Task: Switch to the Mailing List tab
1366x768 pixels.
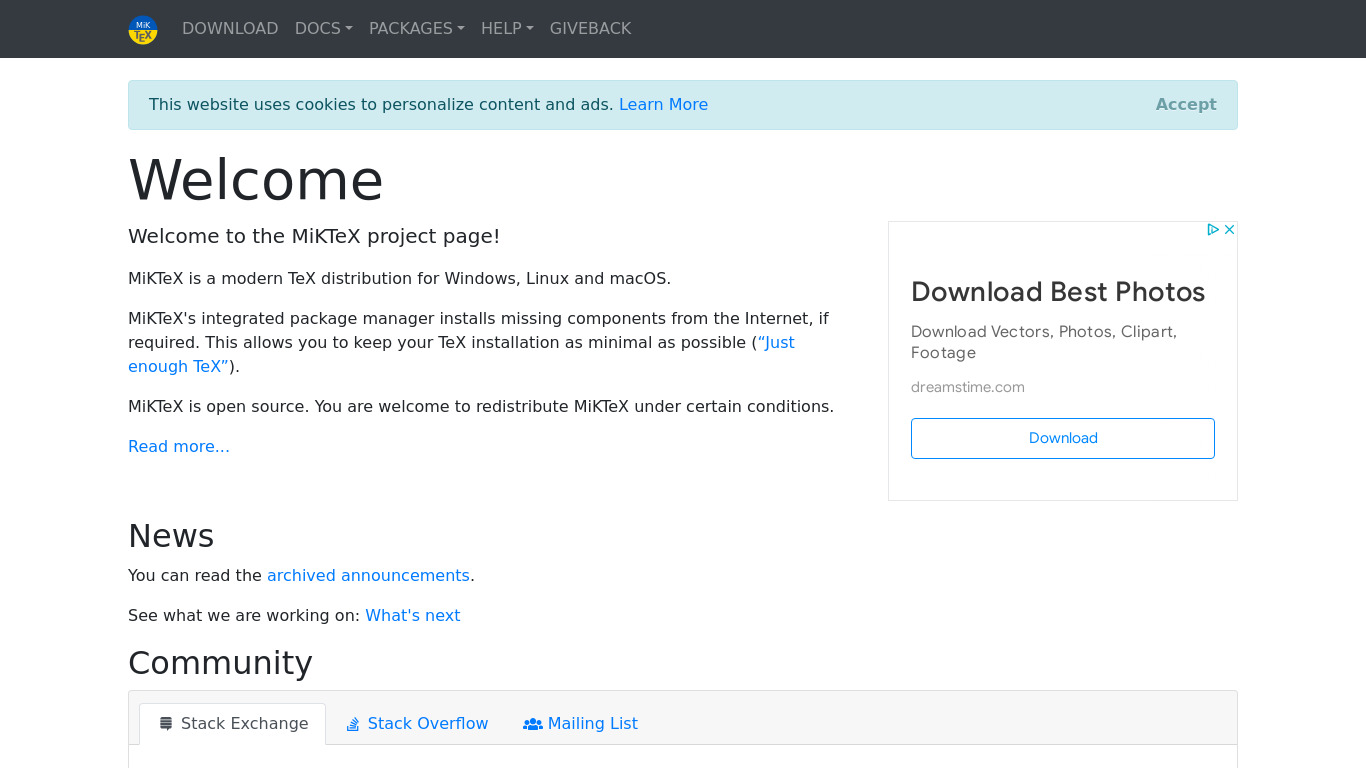Action: (580, 723)
